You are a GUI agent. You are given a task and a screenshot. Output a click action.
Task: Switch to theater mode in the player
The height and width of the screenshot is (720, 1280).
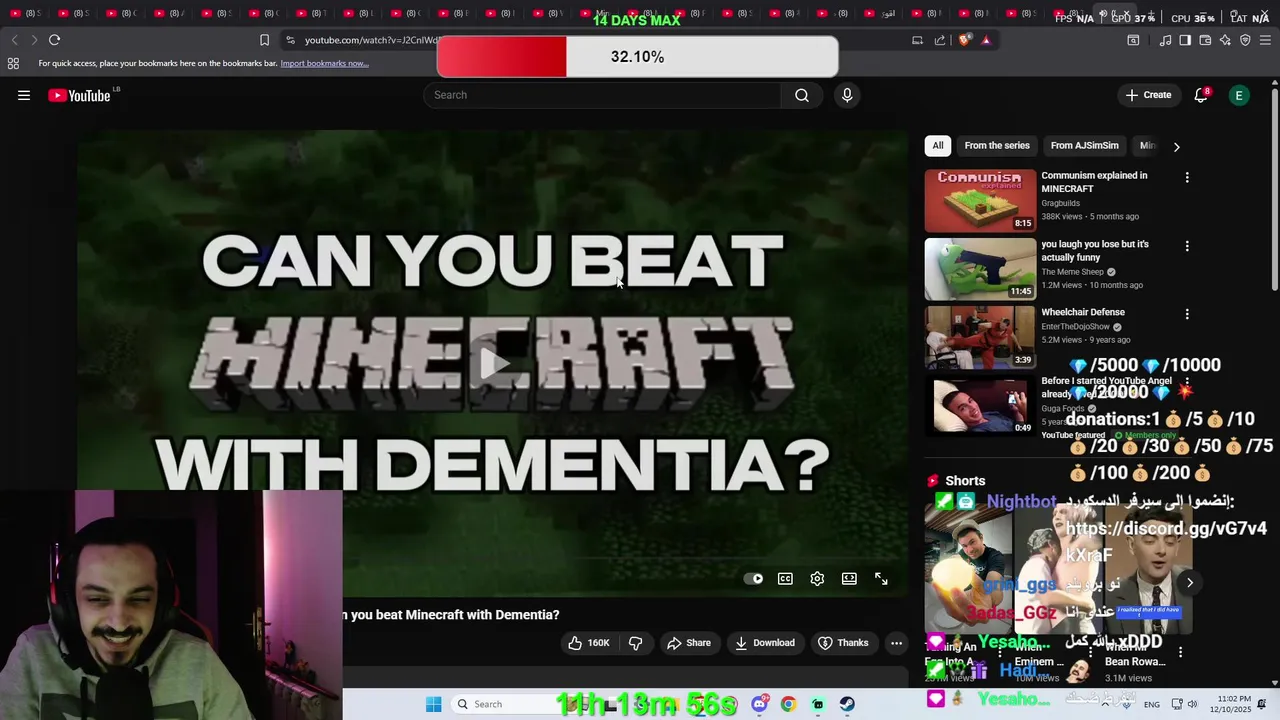[x=849, y=578]
